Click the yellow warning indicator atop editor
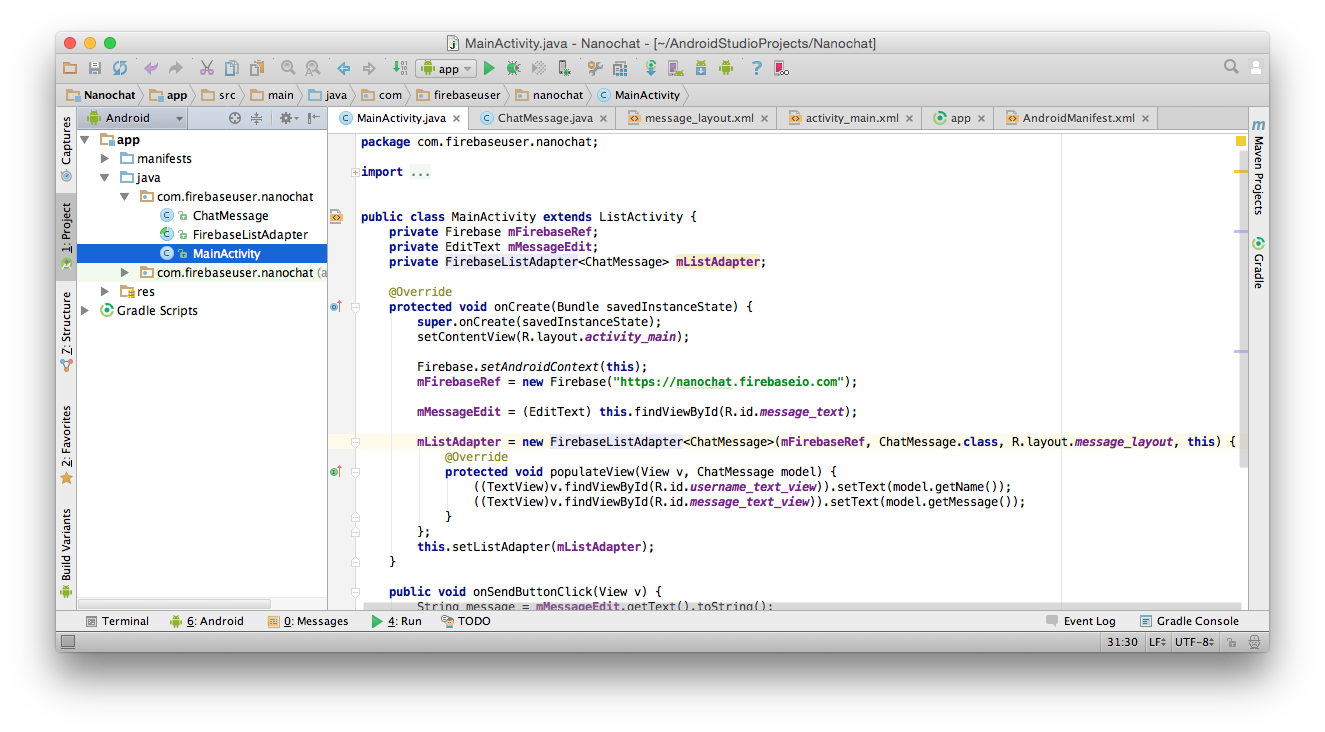The height and width of the screenshot is (732, 1325). click(1241, 142)
